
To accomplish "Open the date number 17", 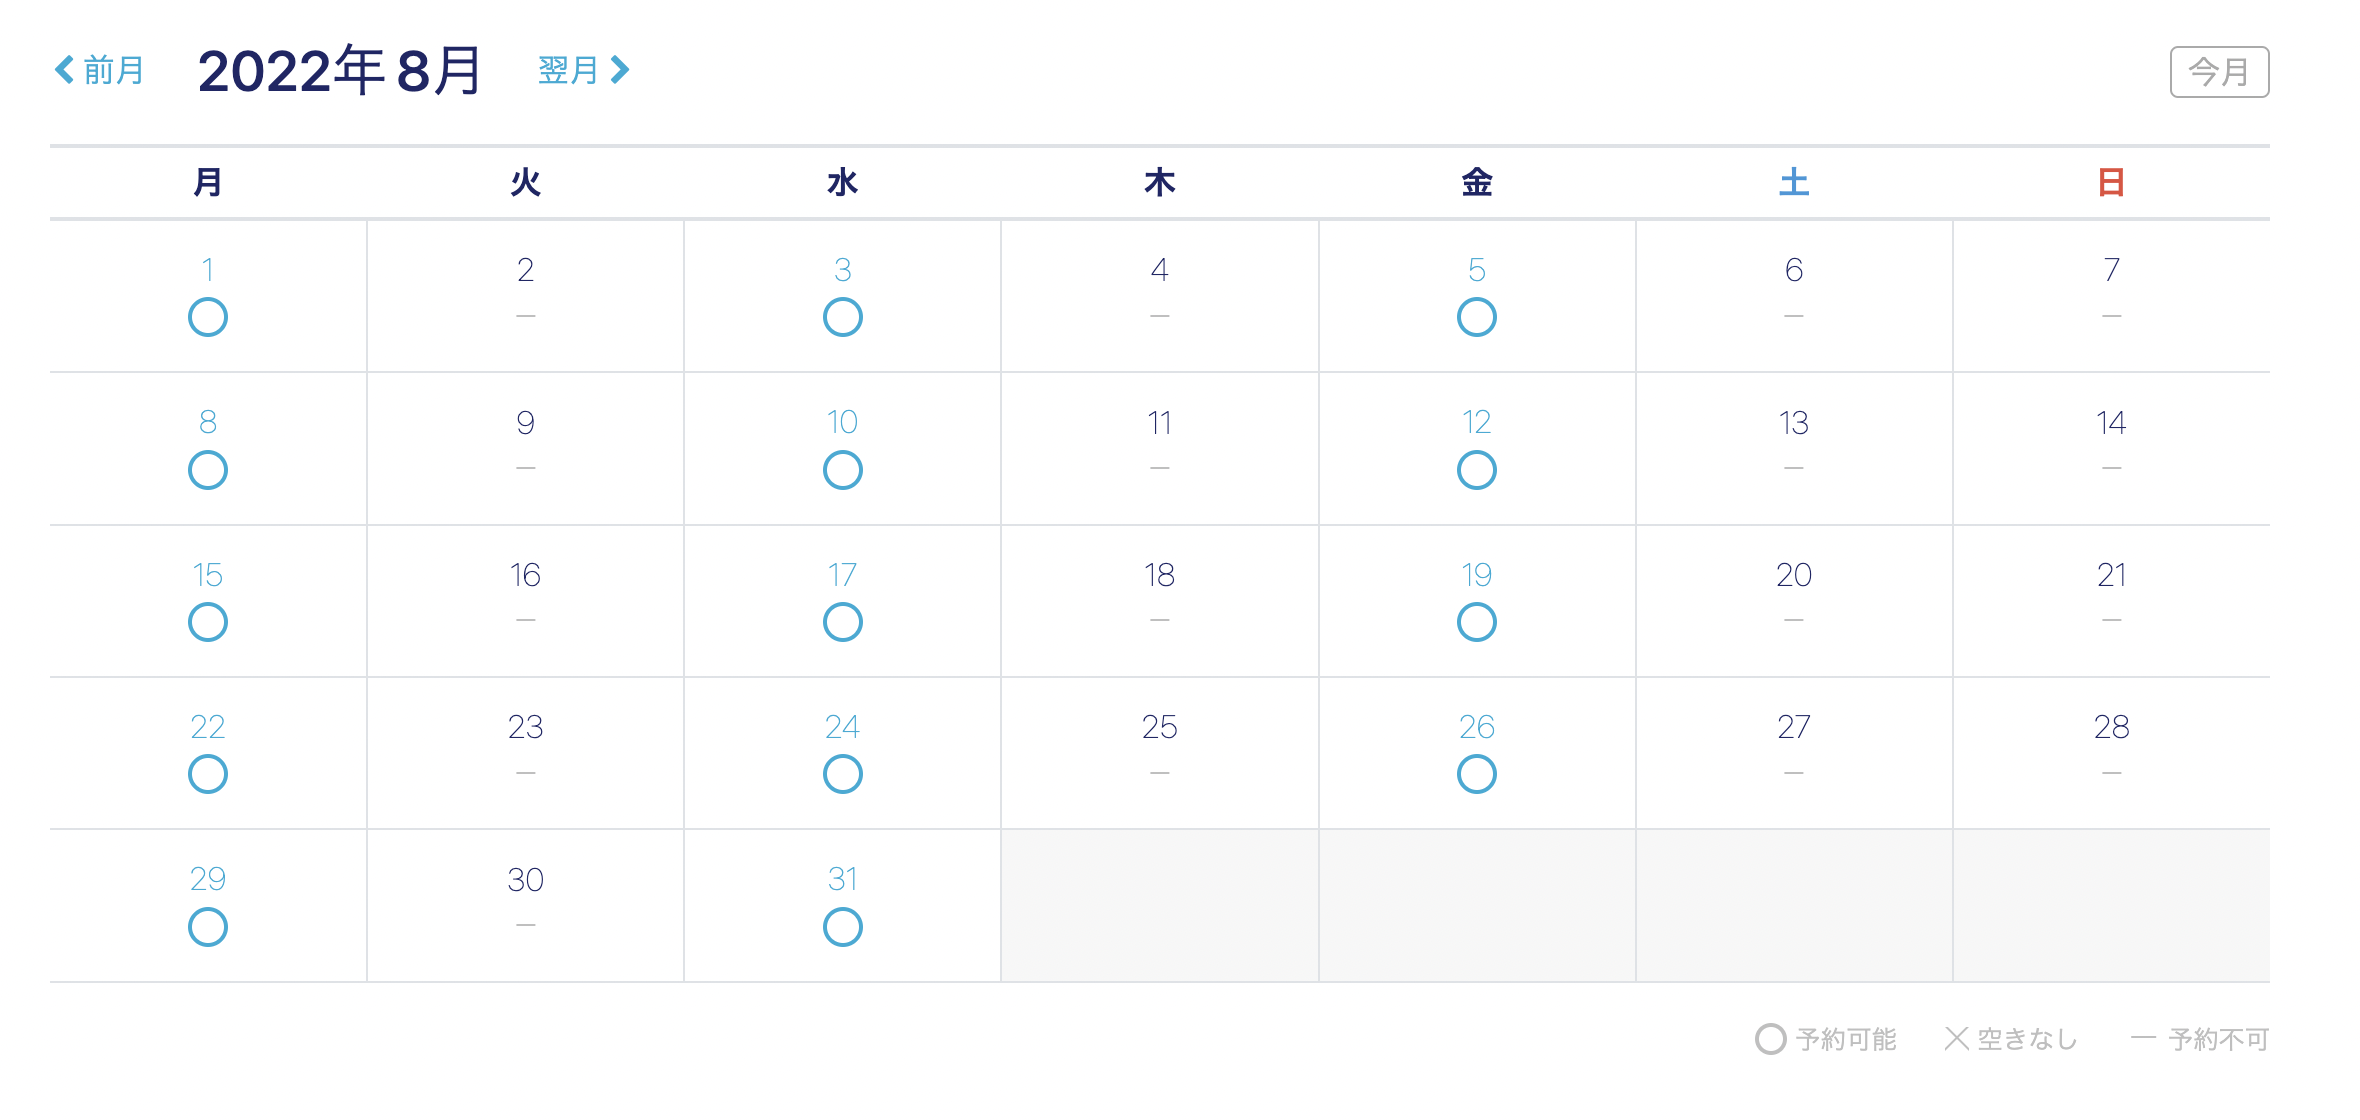I will [842, 575].
